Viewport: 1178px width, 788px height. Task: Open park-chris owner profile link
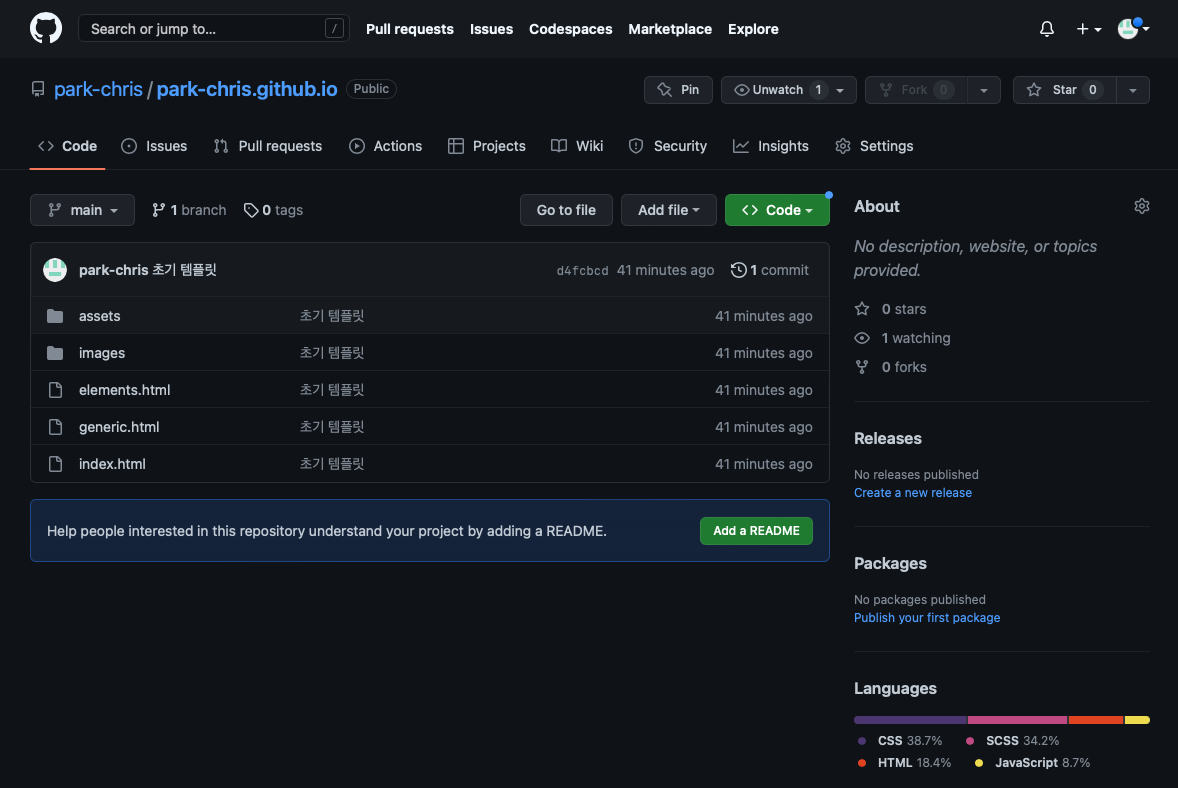point(98,89)
